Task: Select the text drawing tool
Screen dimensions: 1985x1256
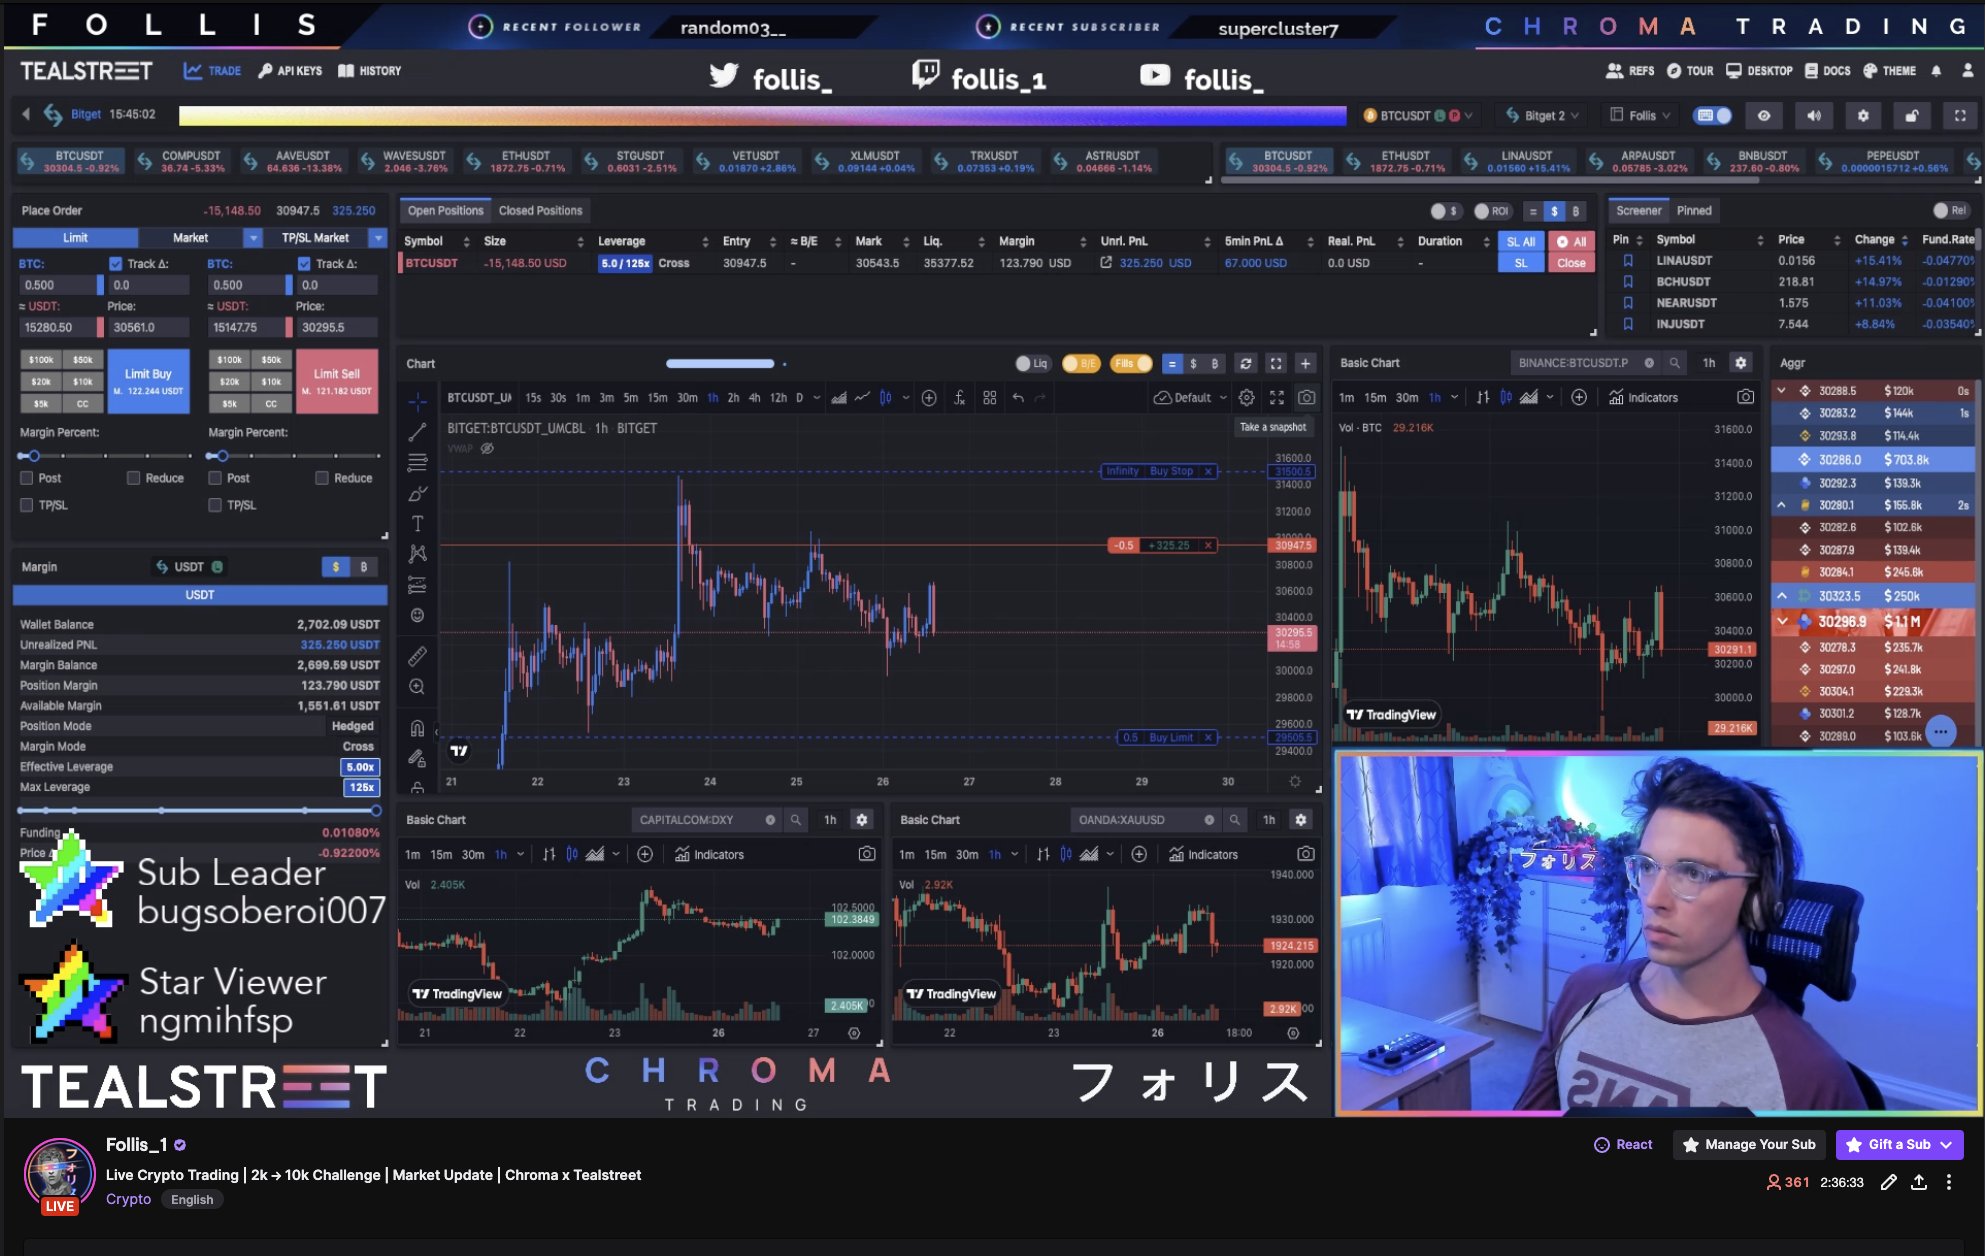Action: click(x=417, y=523)
